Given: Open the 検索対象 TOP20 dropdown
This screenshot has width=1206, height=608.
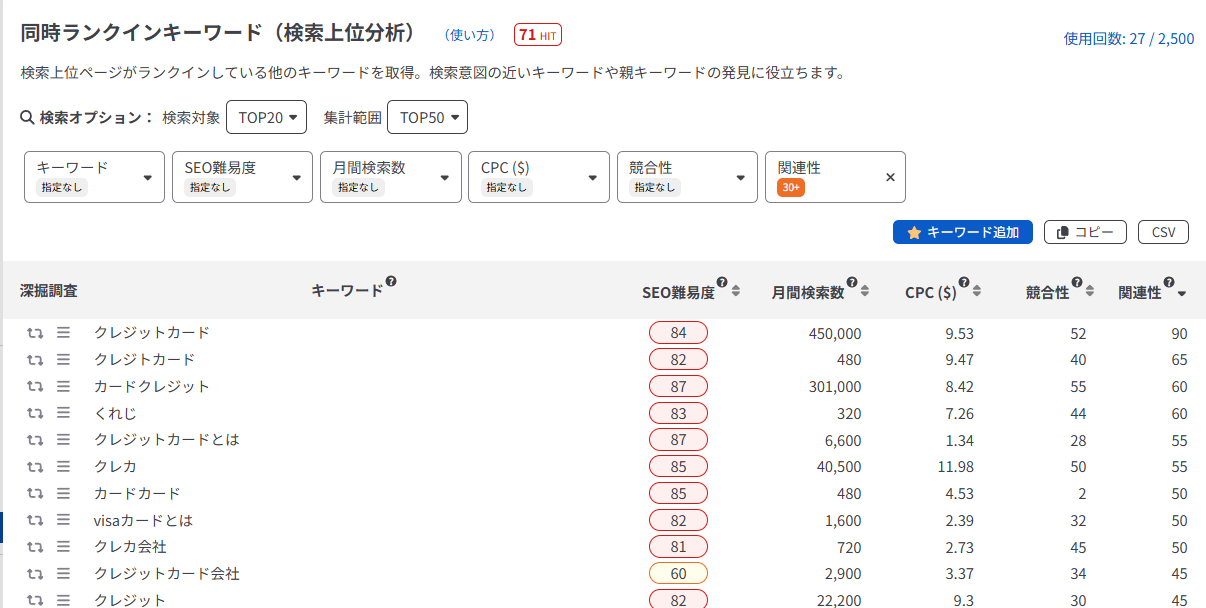Looking at the screenshot, I should click(266, 117).
